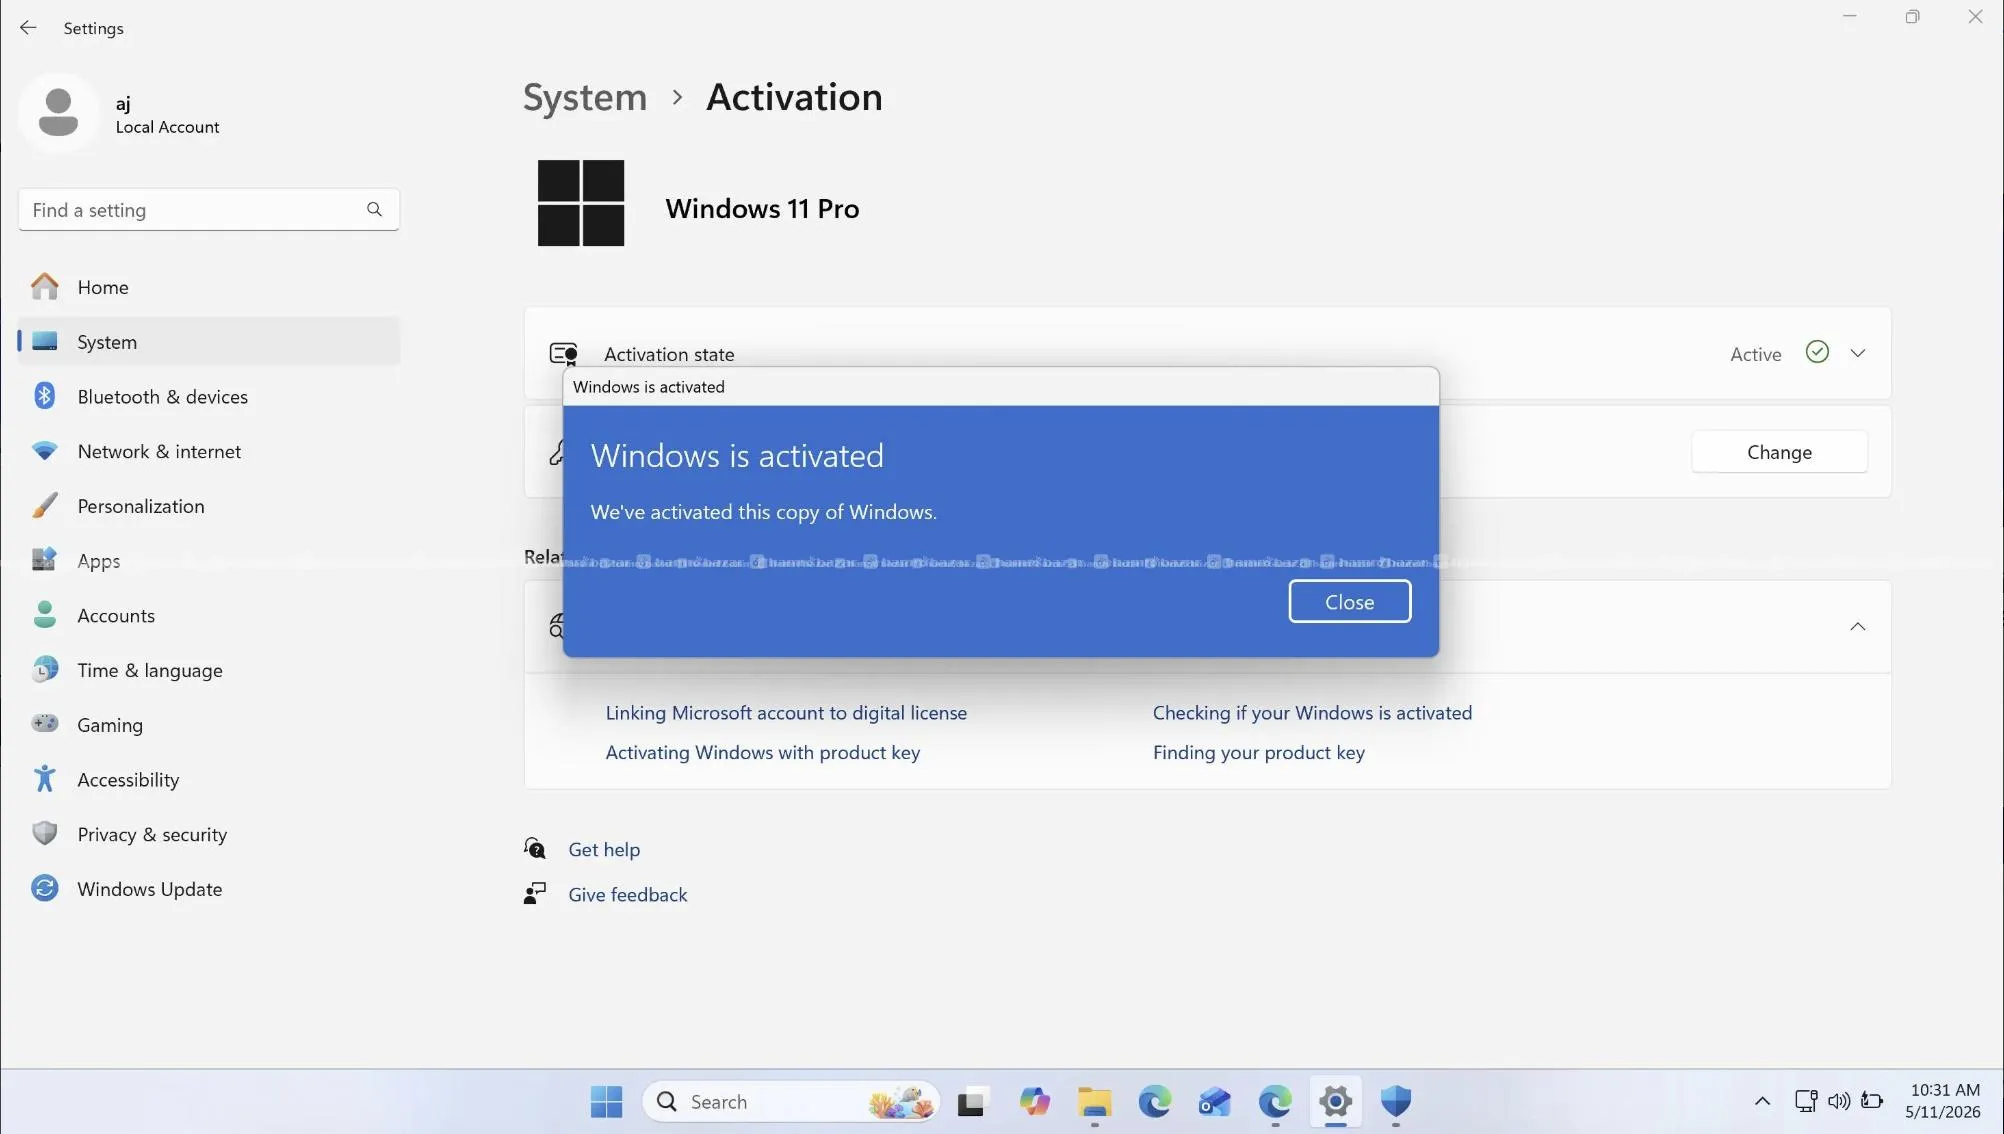
Task: Click the Settings gear taskbar icon
Action: [1335, 1102]
